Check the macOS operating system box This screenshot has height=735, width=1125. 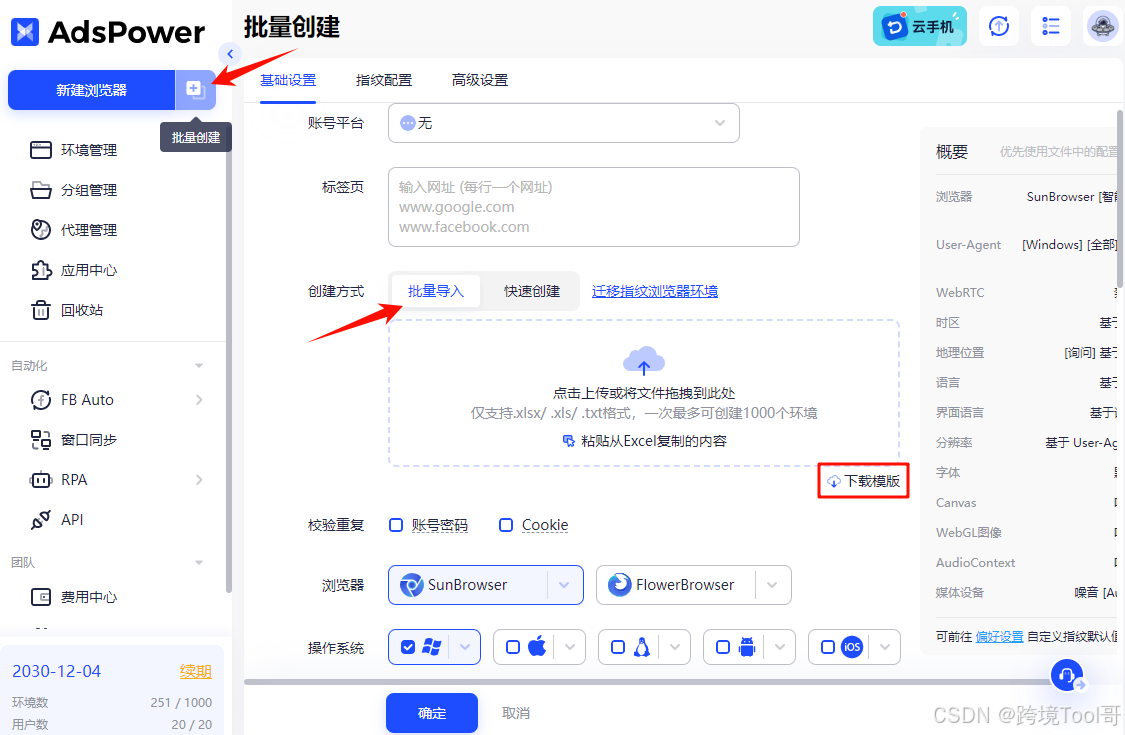click(x=513, y=647)
